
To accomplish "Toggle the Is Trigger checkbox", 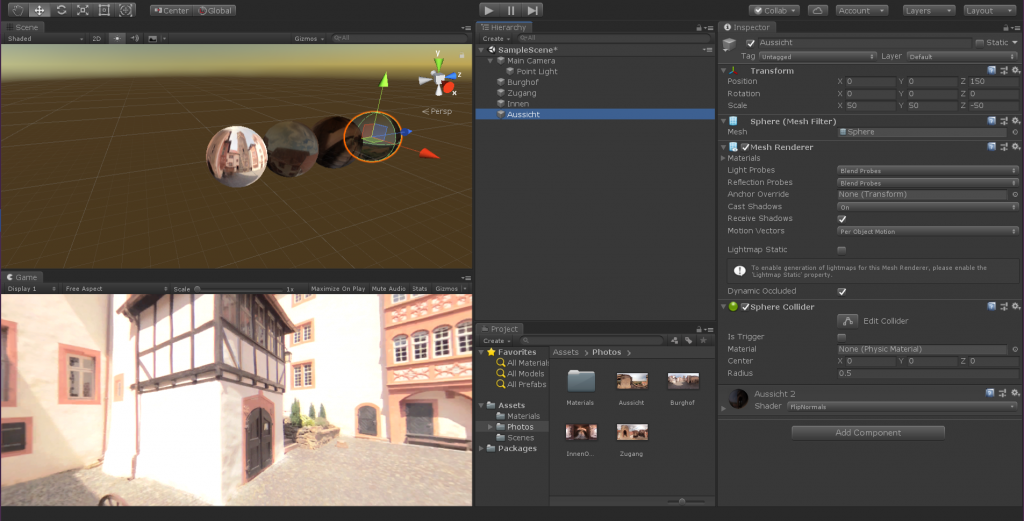I will [841, 337].
